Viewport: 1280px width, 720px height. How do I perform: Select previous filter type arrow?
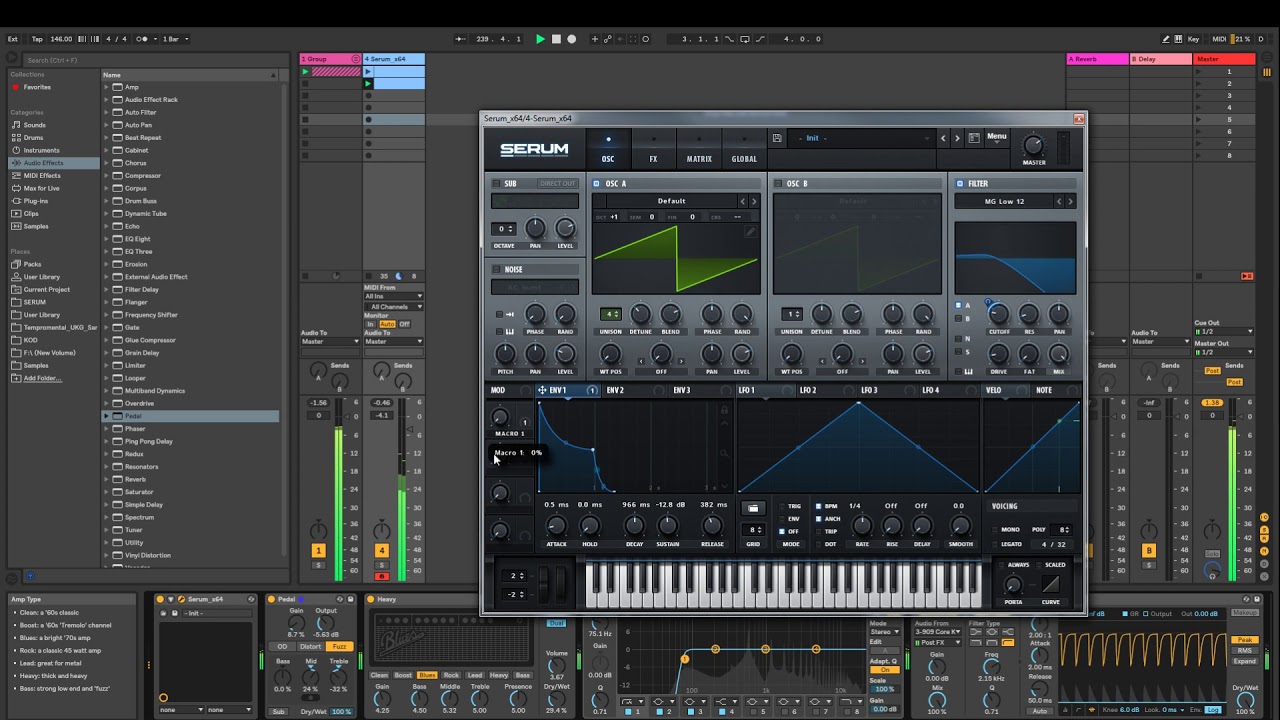[1059, 201]
